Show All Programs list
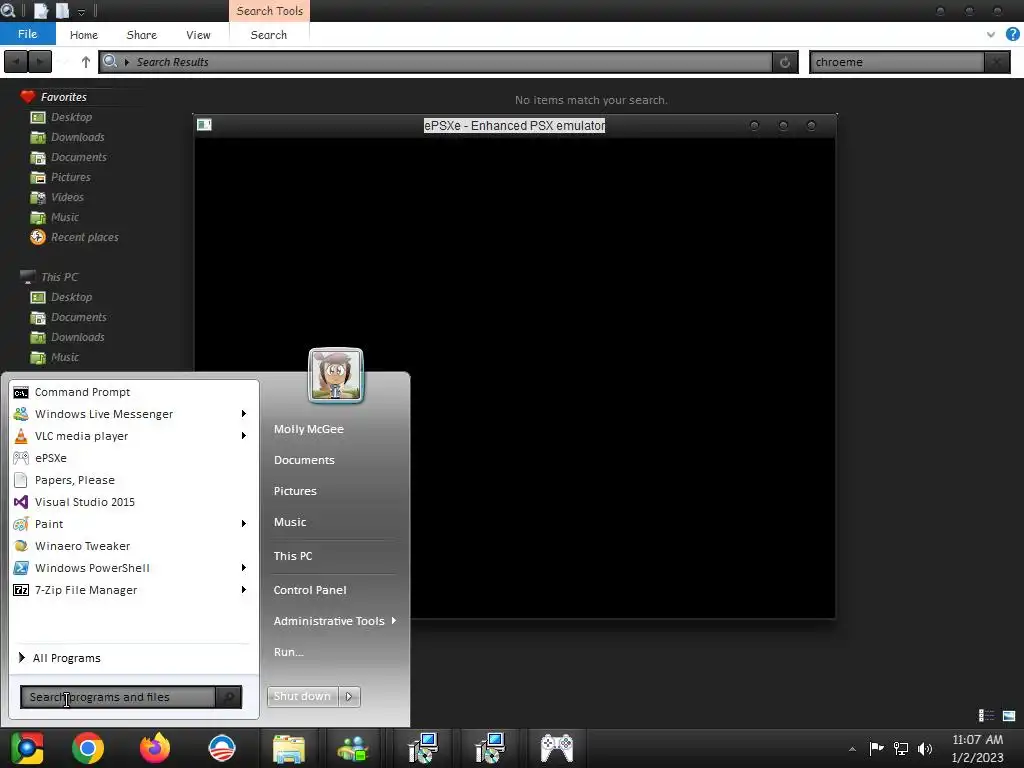Viewport: 1024px width, 768px height. pyautogui.click(x=60, y=658)
